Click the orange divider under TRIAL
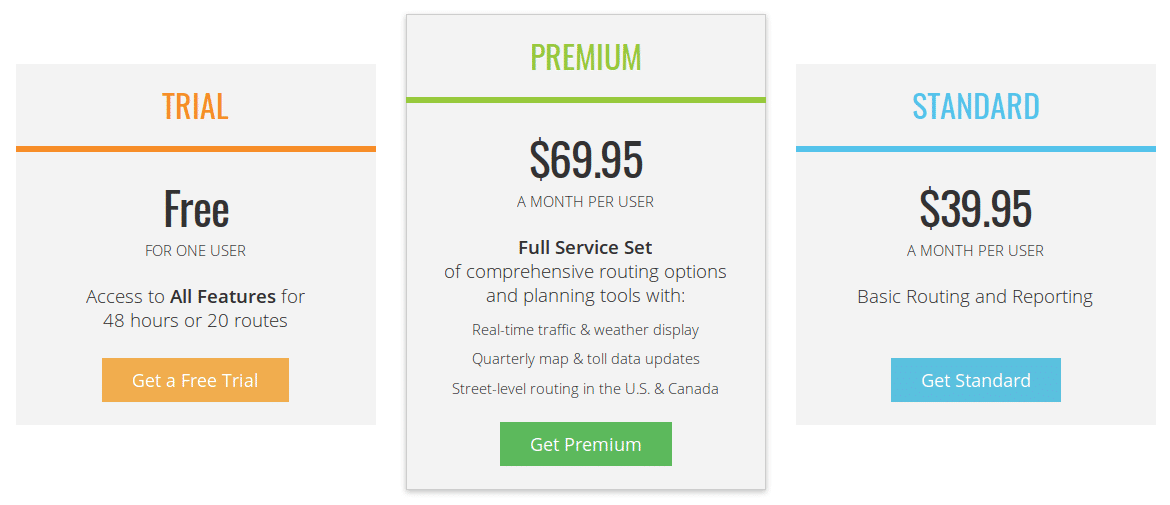The height and width of the screenshot is (505, 1170). tap(195, 149)
